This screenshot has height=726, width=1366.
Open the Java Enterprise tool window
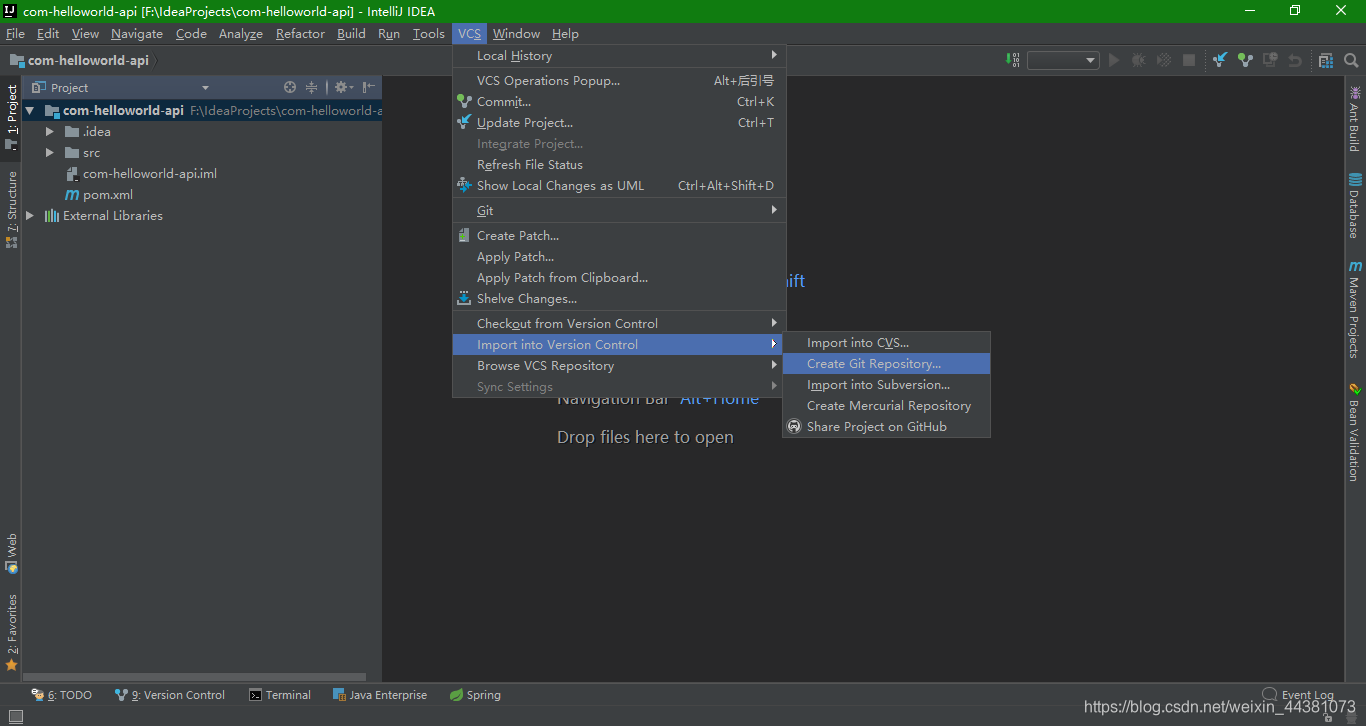[380, 695]
